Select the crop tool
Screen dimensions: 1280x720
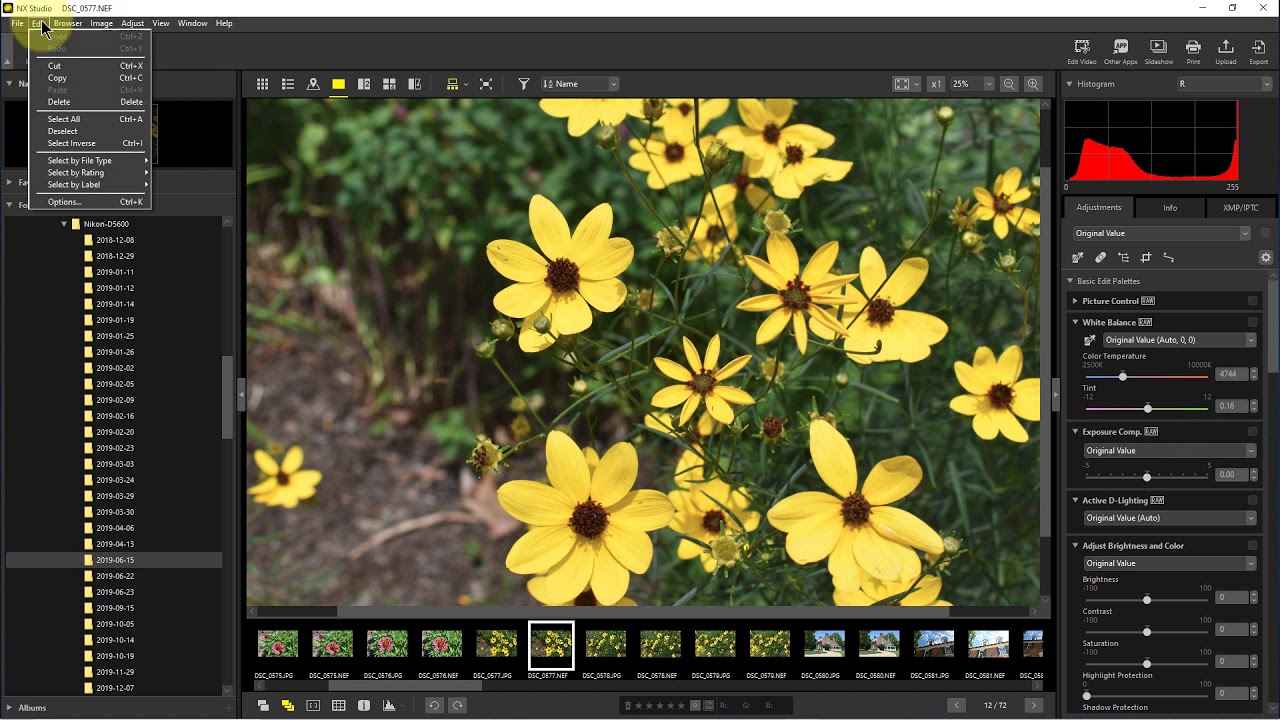(x=1146, y=258)
